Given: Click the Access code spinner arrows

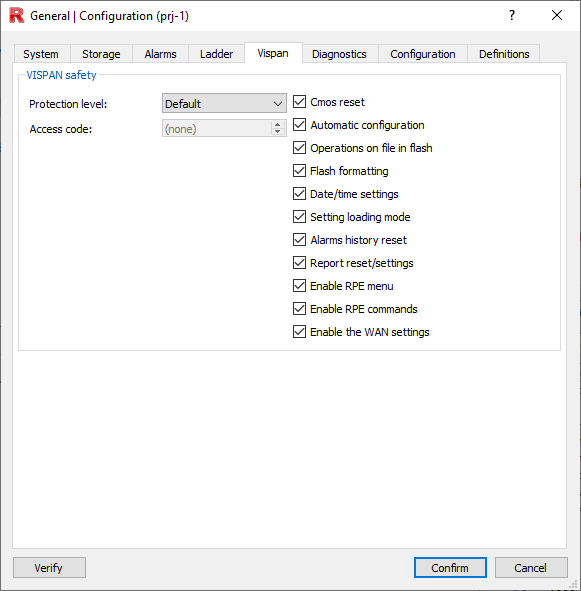Looking at the screenshot, I should pos(278,128).
